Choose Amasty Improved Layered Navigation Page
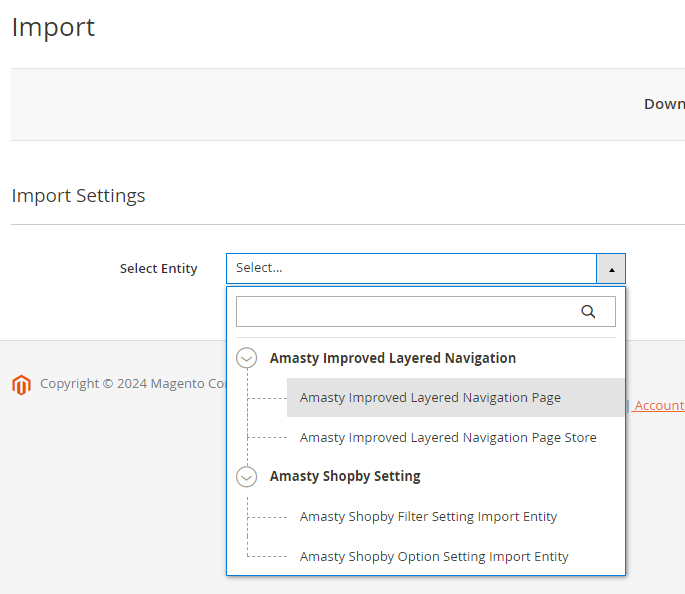Screen dimensions: 685x594 click(455, 397)
